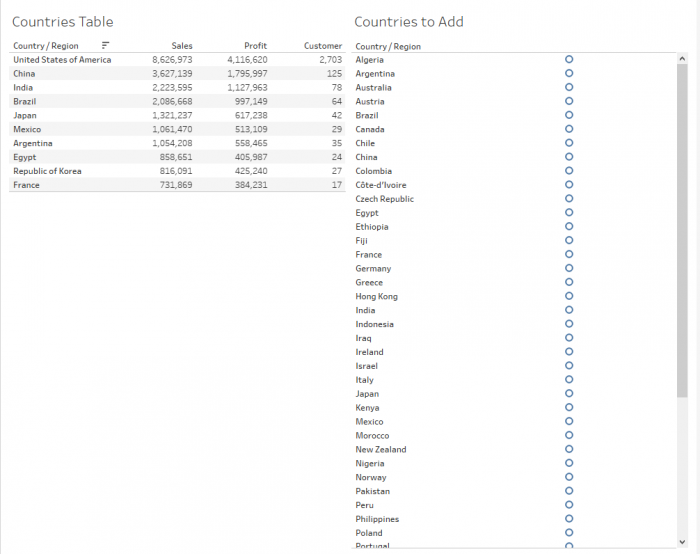Select the circle mark for Canada

[569, 129]
